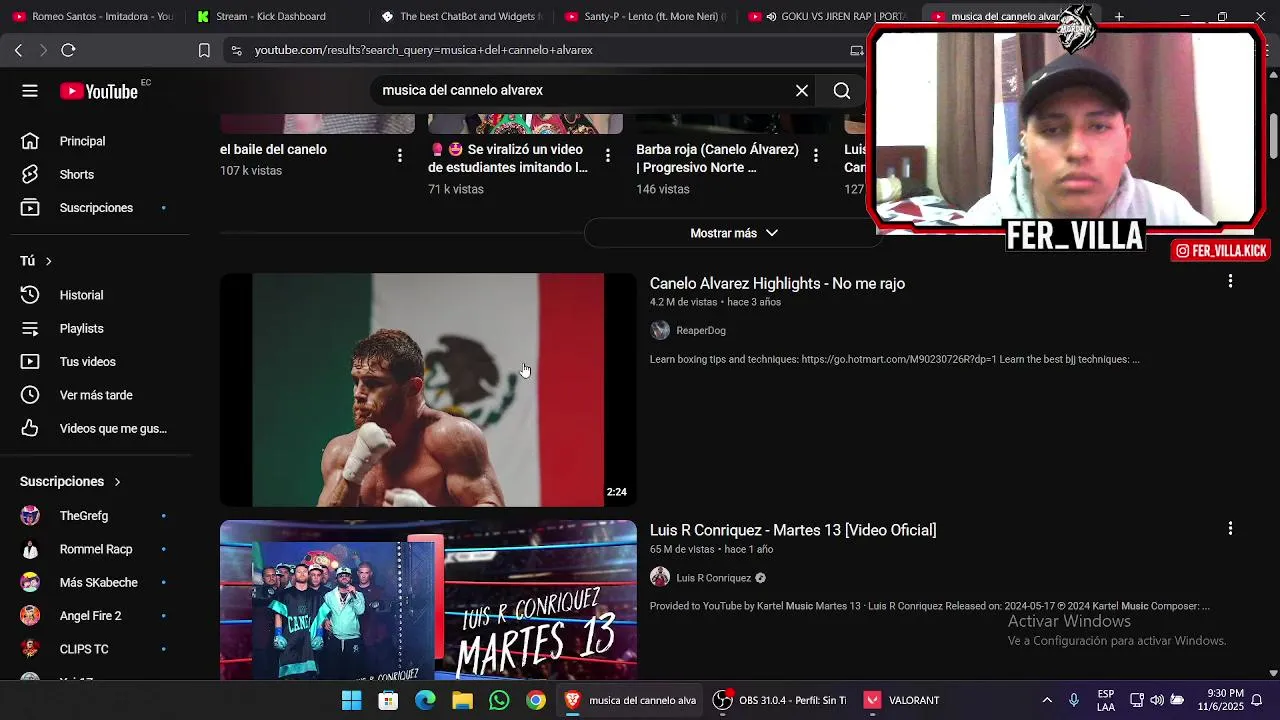
Task: Open File Explorer from taskbar
Action: click(462, 700)
